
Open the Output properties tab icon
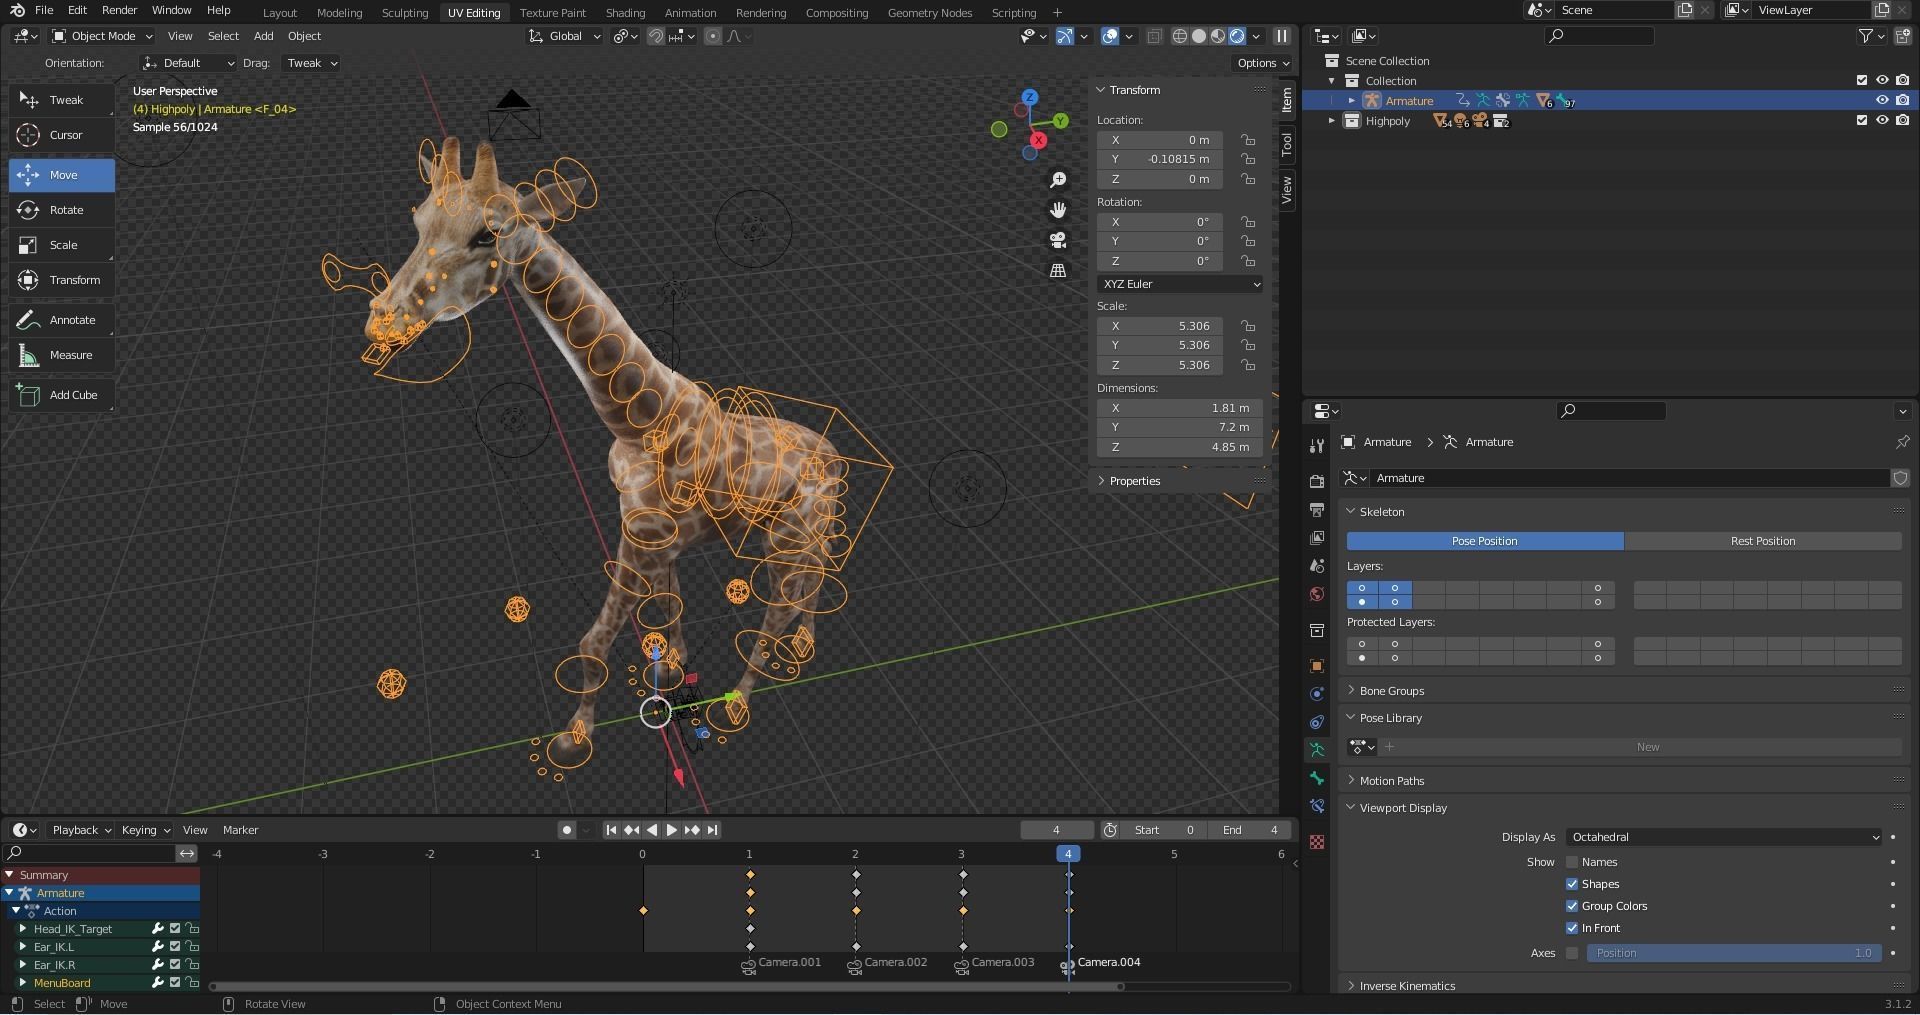pyautogui.click(x=1317, y=510)
